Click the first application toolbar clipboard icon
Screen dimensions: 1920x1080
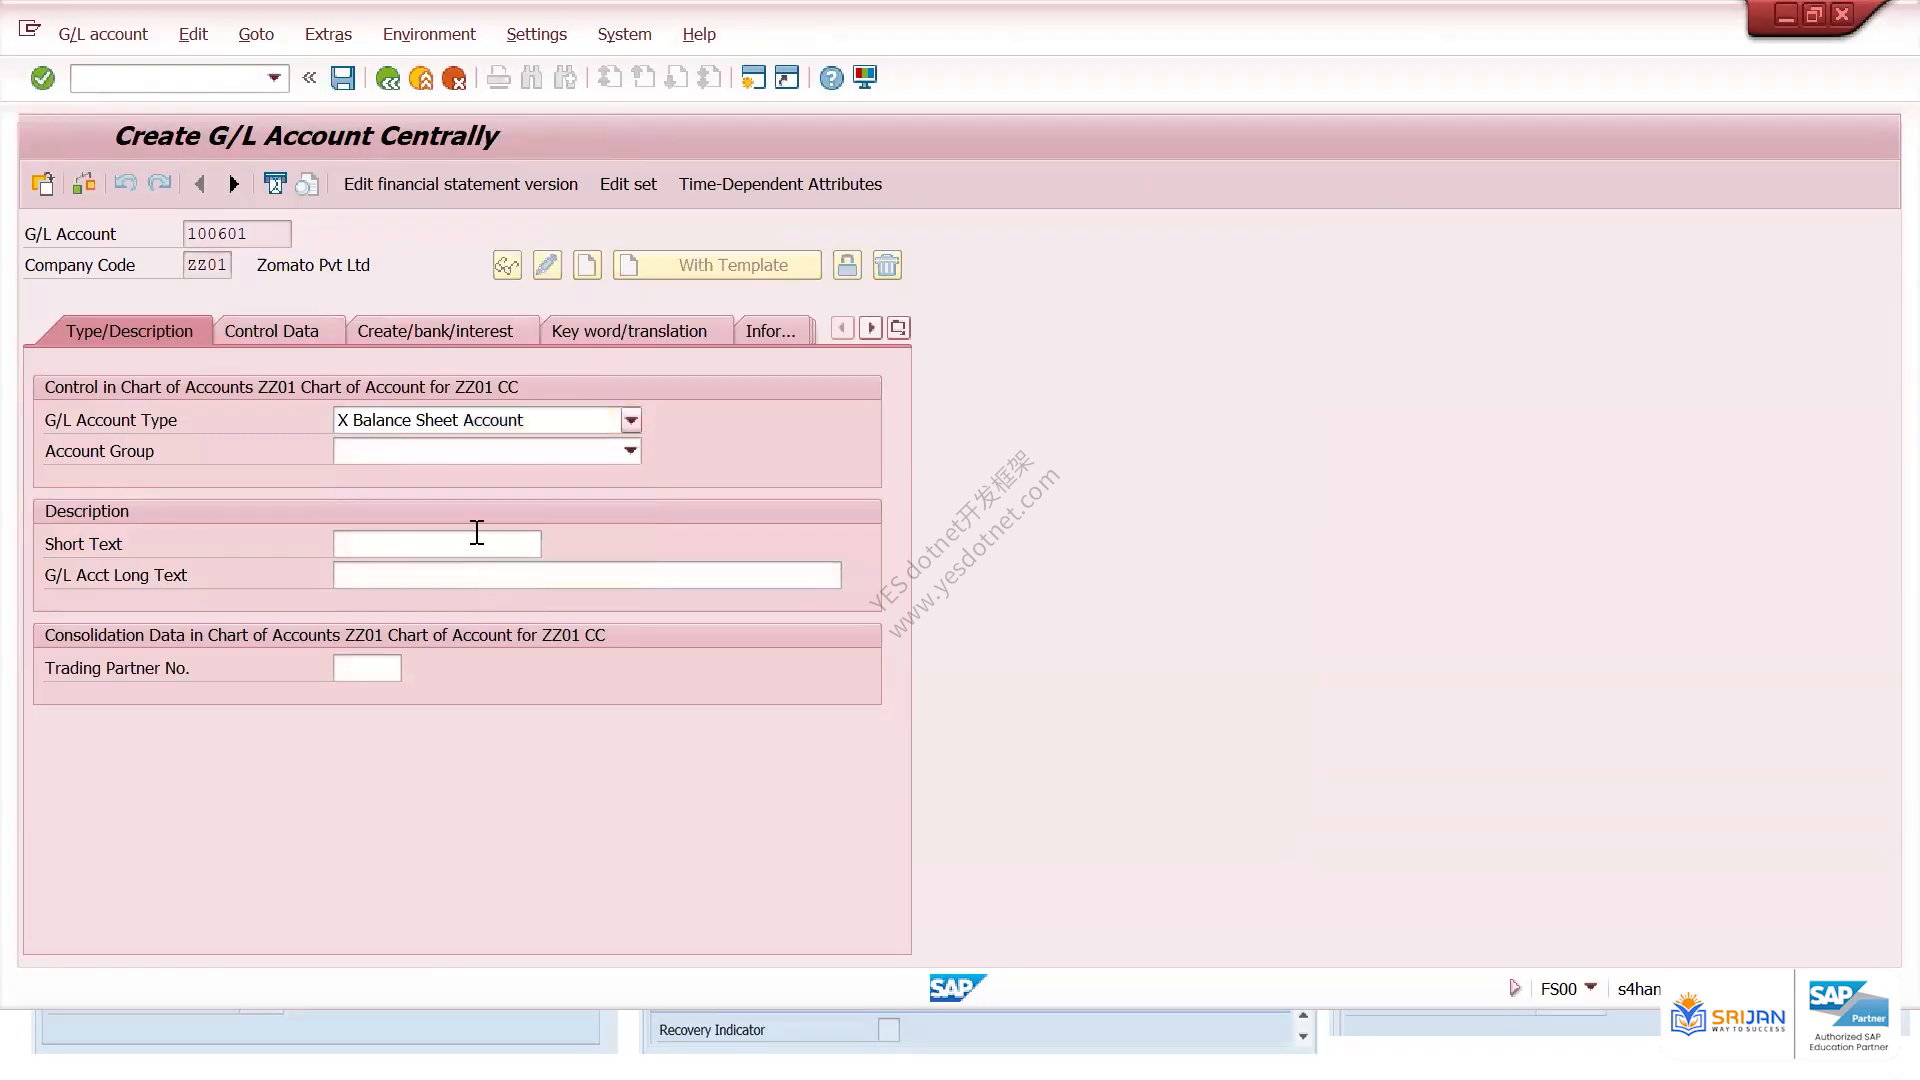[x=43, y=184]
